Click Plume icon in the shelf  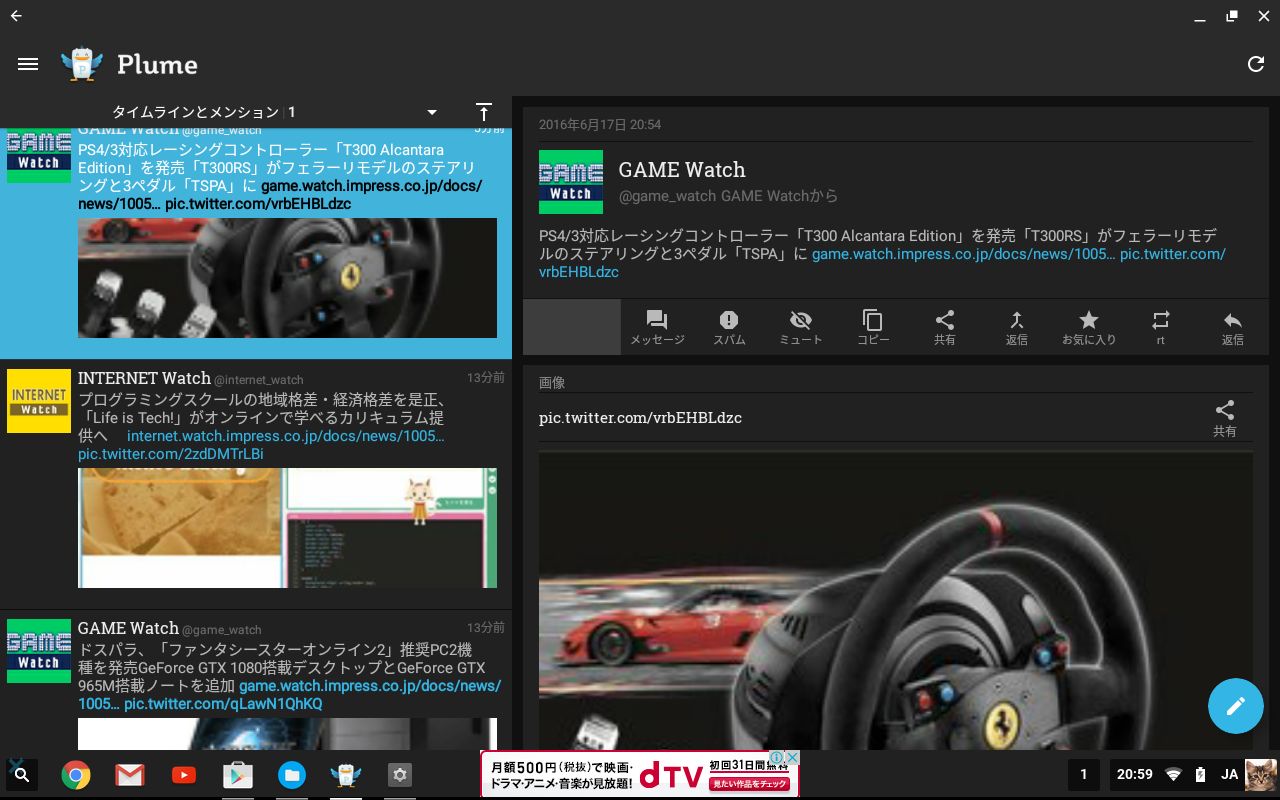[x=346, y=774]
